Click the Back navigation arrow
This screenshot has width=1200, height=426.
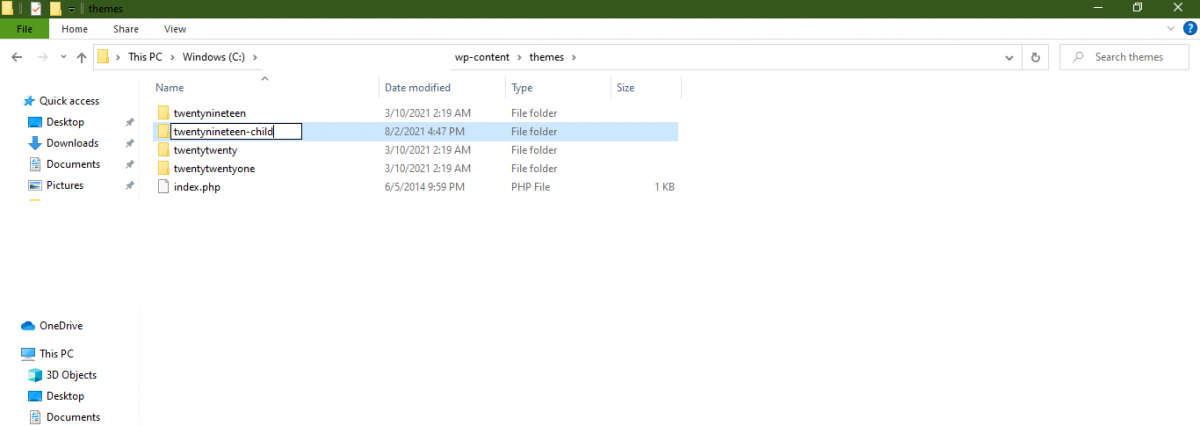point(17,57)
